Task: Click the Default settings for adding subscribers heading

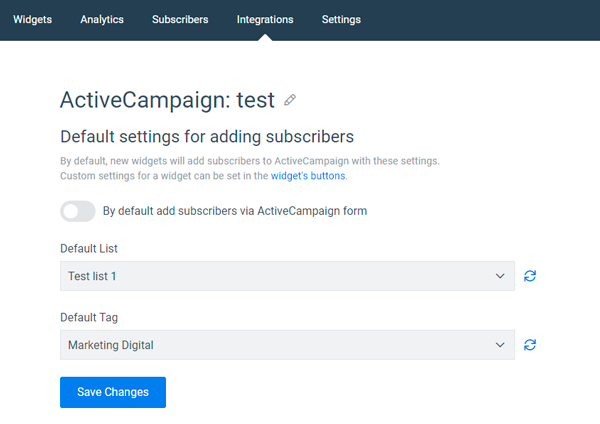Action: (207, 137)
